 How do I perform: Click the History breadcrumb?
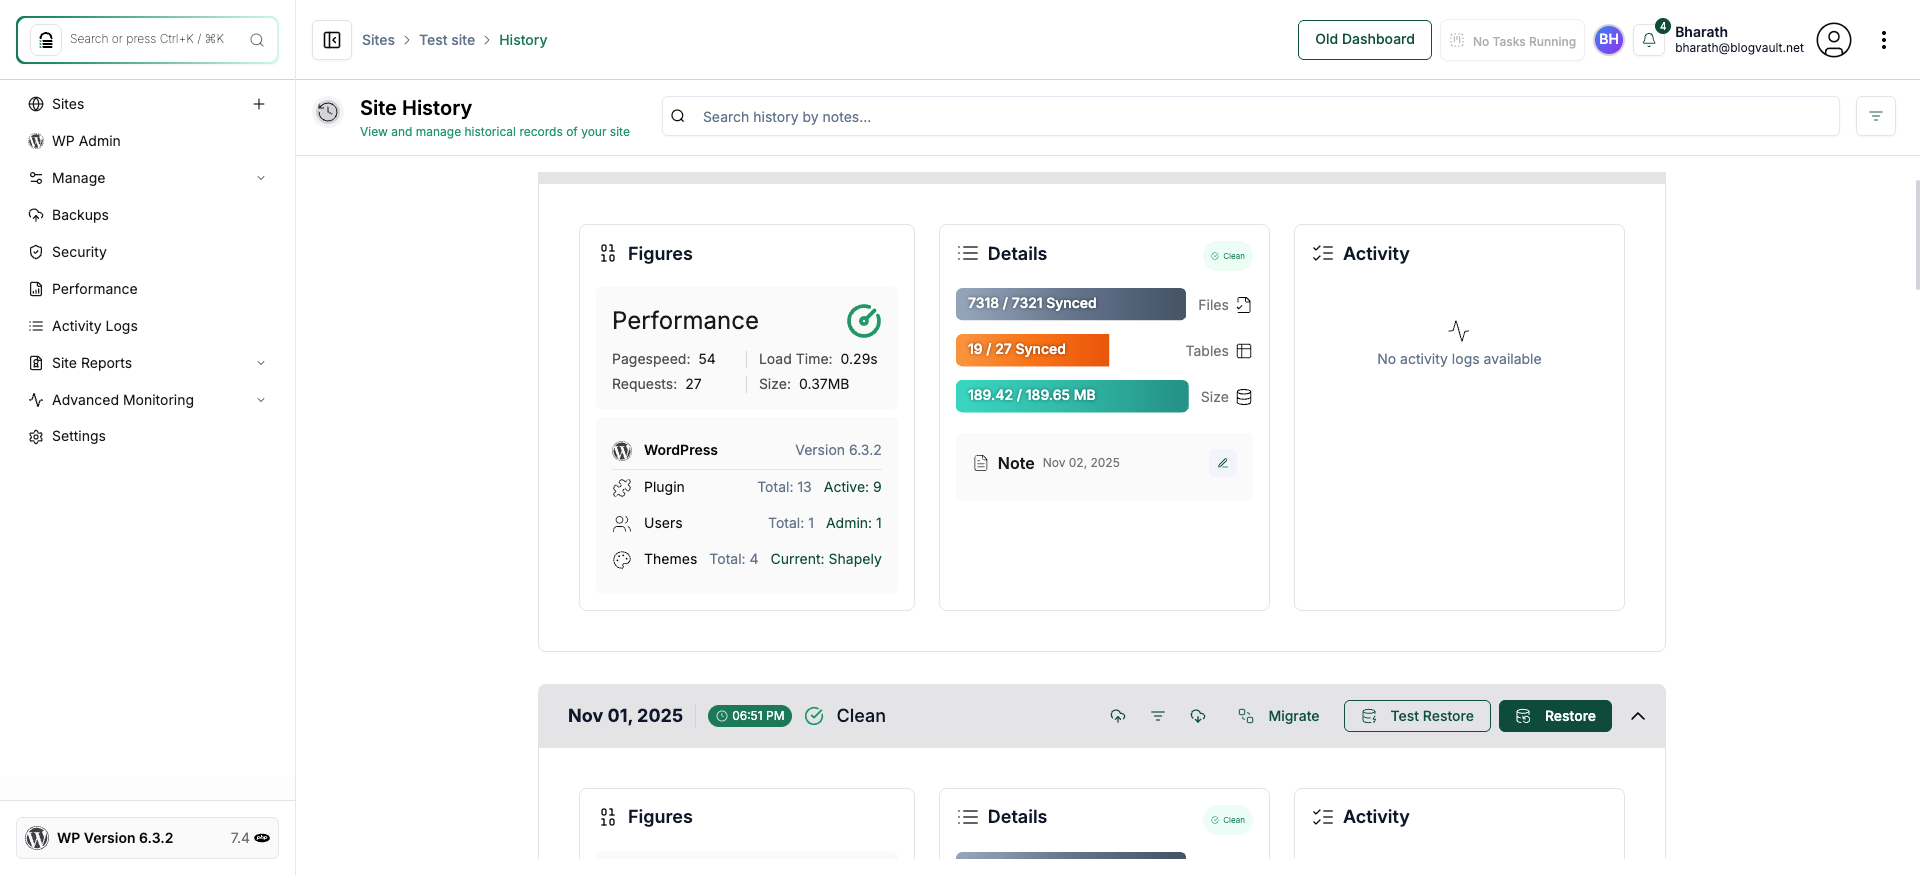523,40
